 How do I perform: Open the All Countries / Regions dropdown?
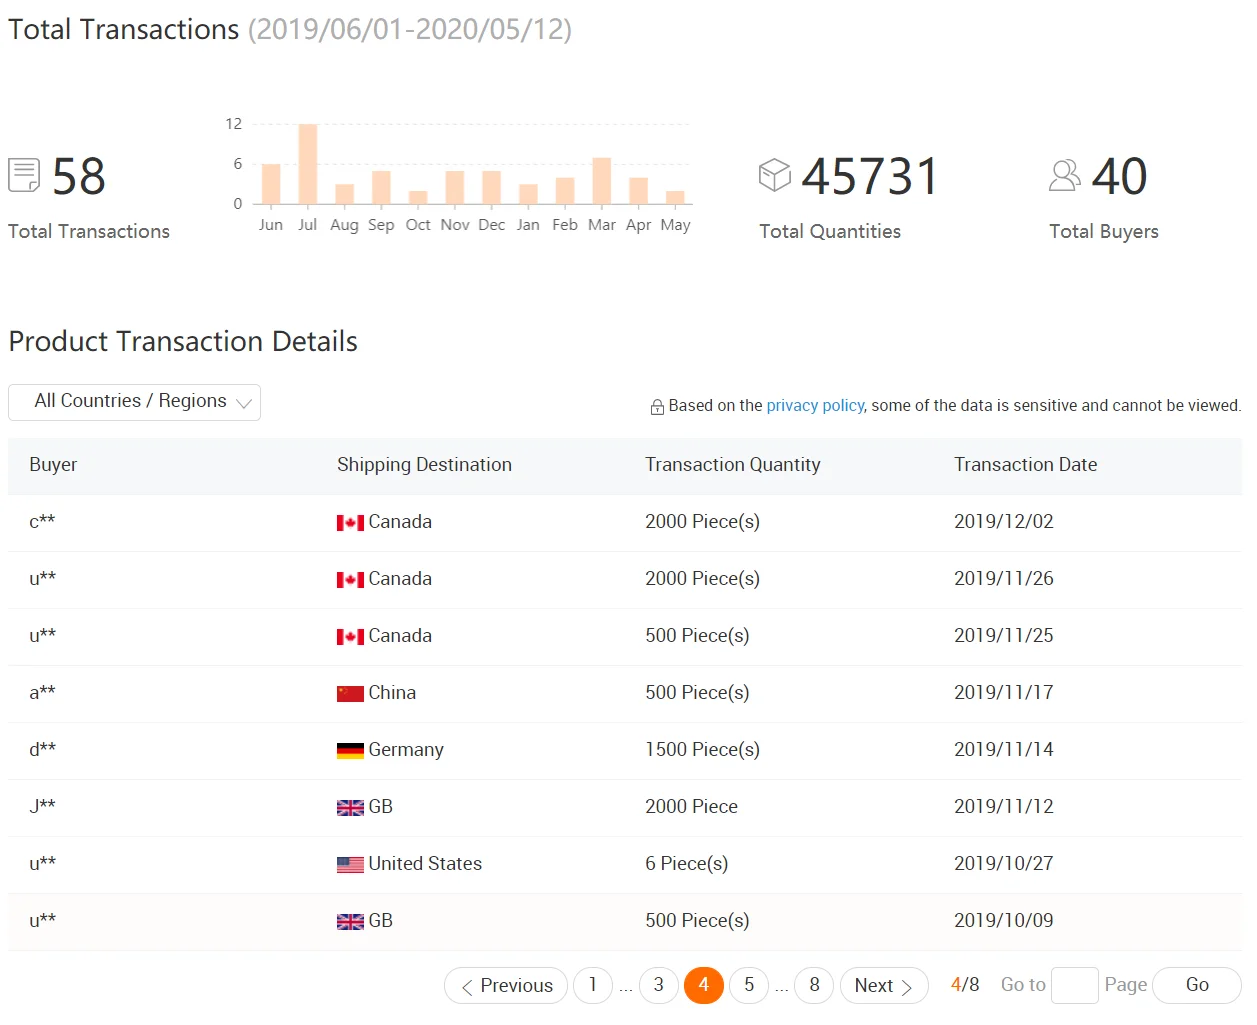(134, 402)
